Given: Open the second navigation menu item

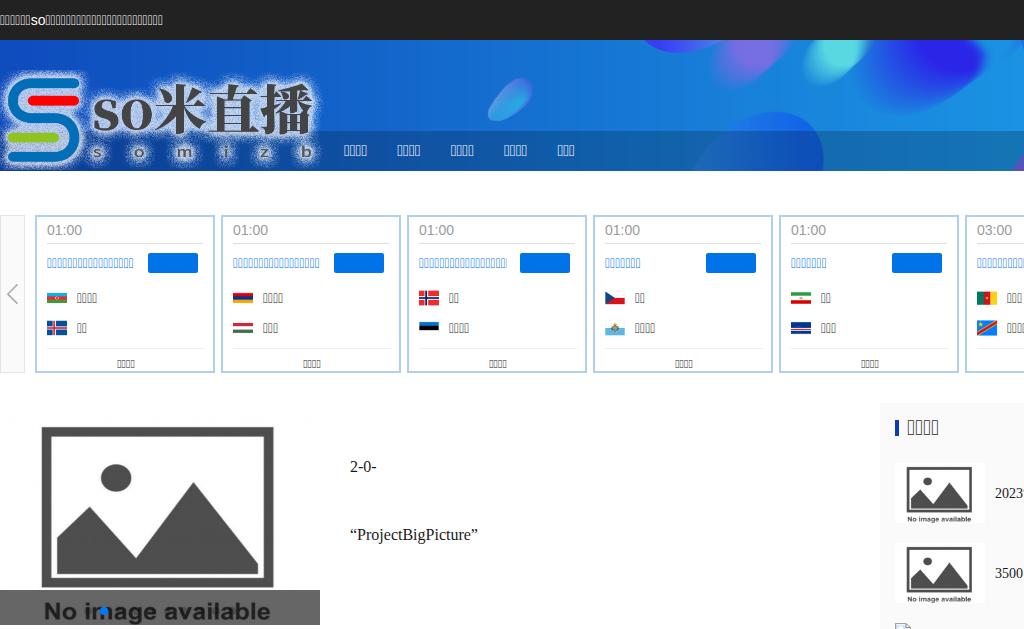Looking at the screenshot, I should [409, 151].
